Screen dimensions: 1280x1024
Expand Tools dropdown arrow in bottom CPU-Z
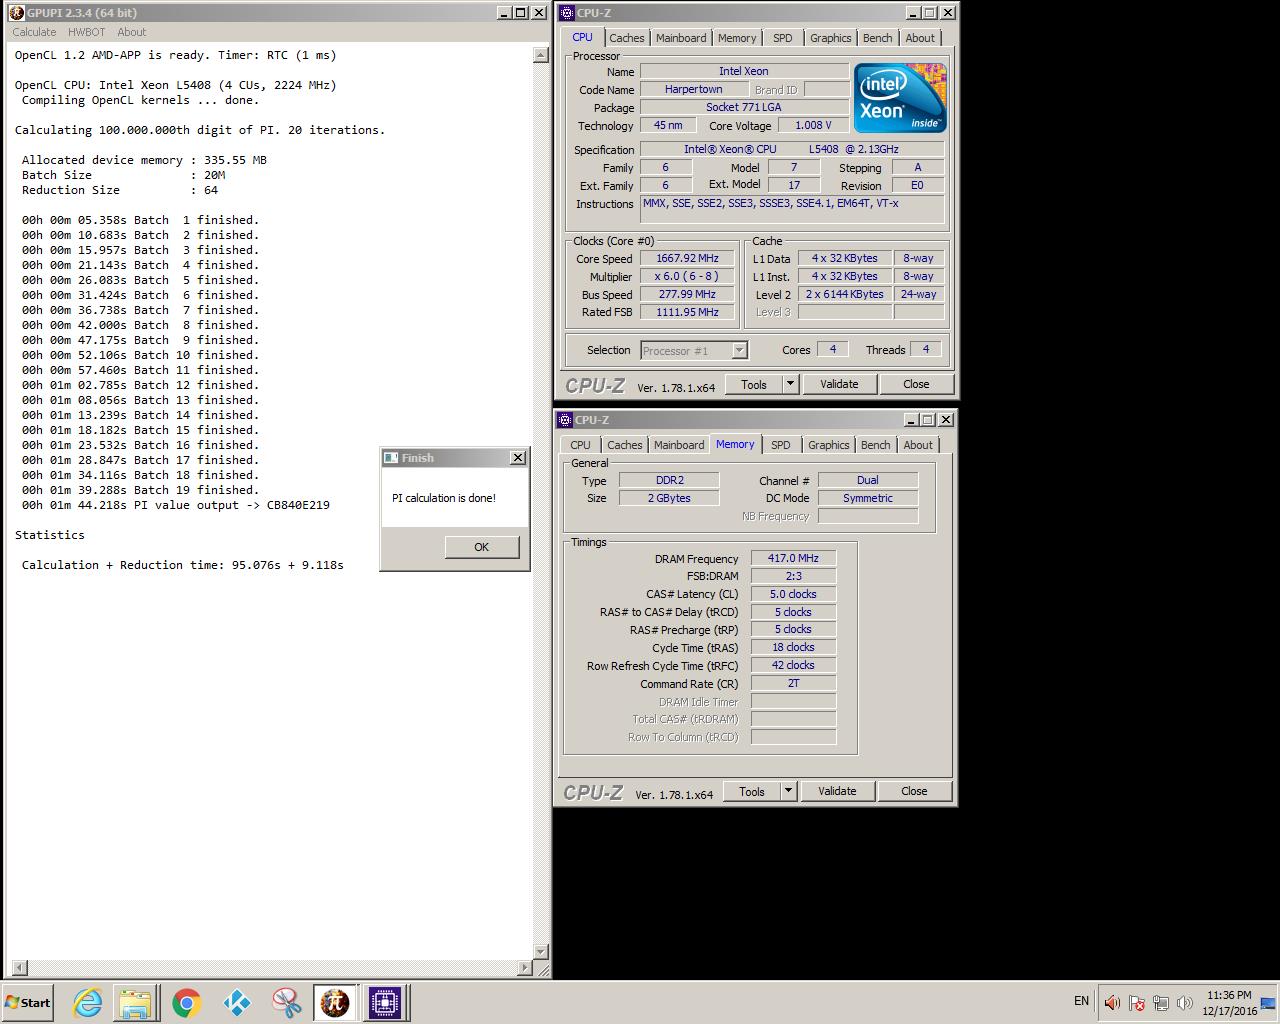788,791
